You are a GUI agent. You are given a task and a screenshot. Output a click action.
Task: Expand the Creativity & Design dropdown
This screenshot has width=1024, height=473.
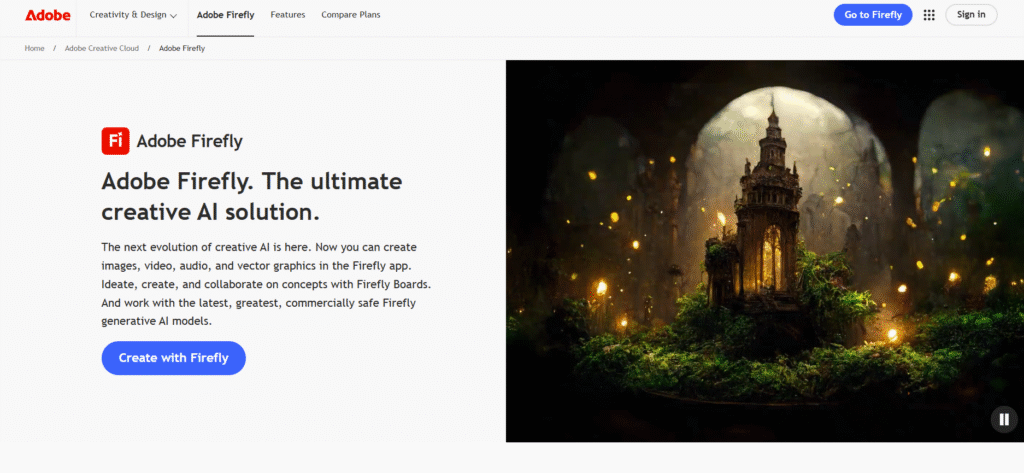[133, 15]
